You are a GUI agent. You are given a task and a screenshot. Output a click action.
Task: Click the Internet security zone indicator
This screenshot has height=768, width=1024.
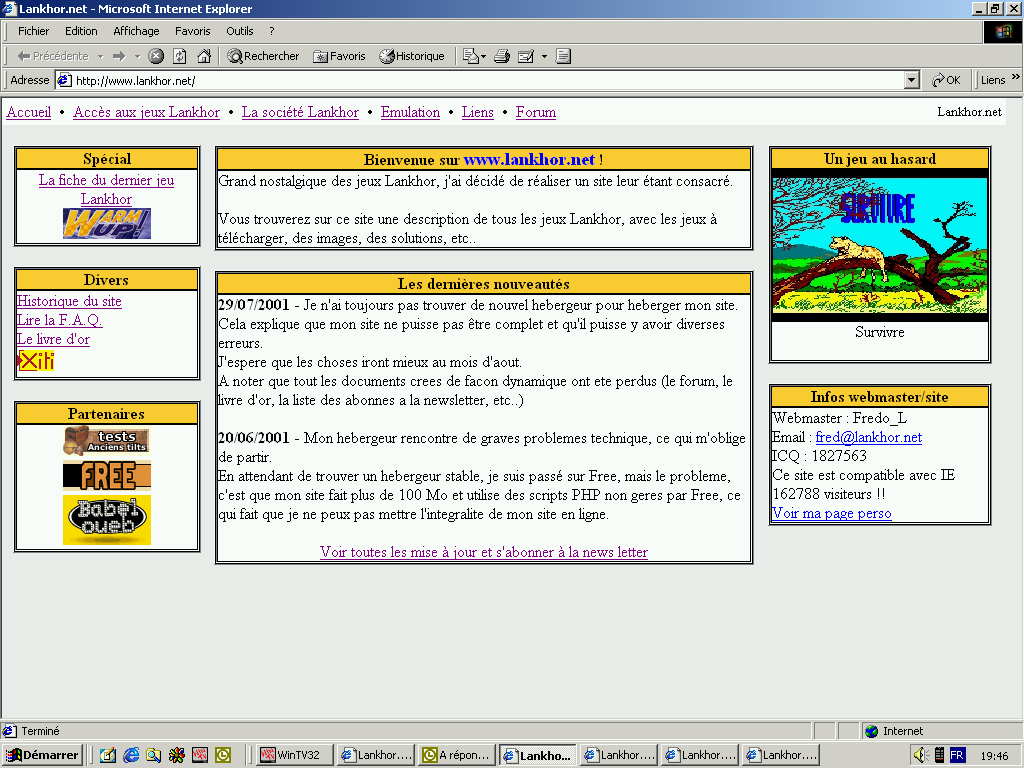(x=939, y=731)
